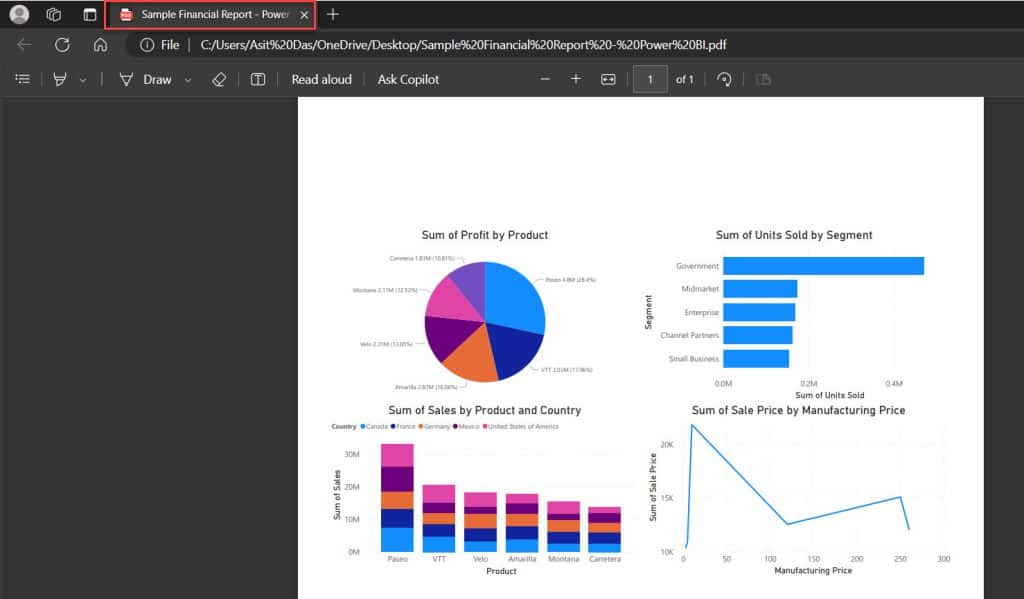This screenshot has height=599, width=1024.
Task: Click the Paseo stacked column
Action: tap(397, 498)
